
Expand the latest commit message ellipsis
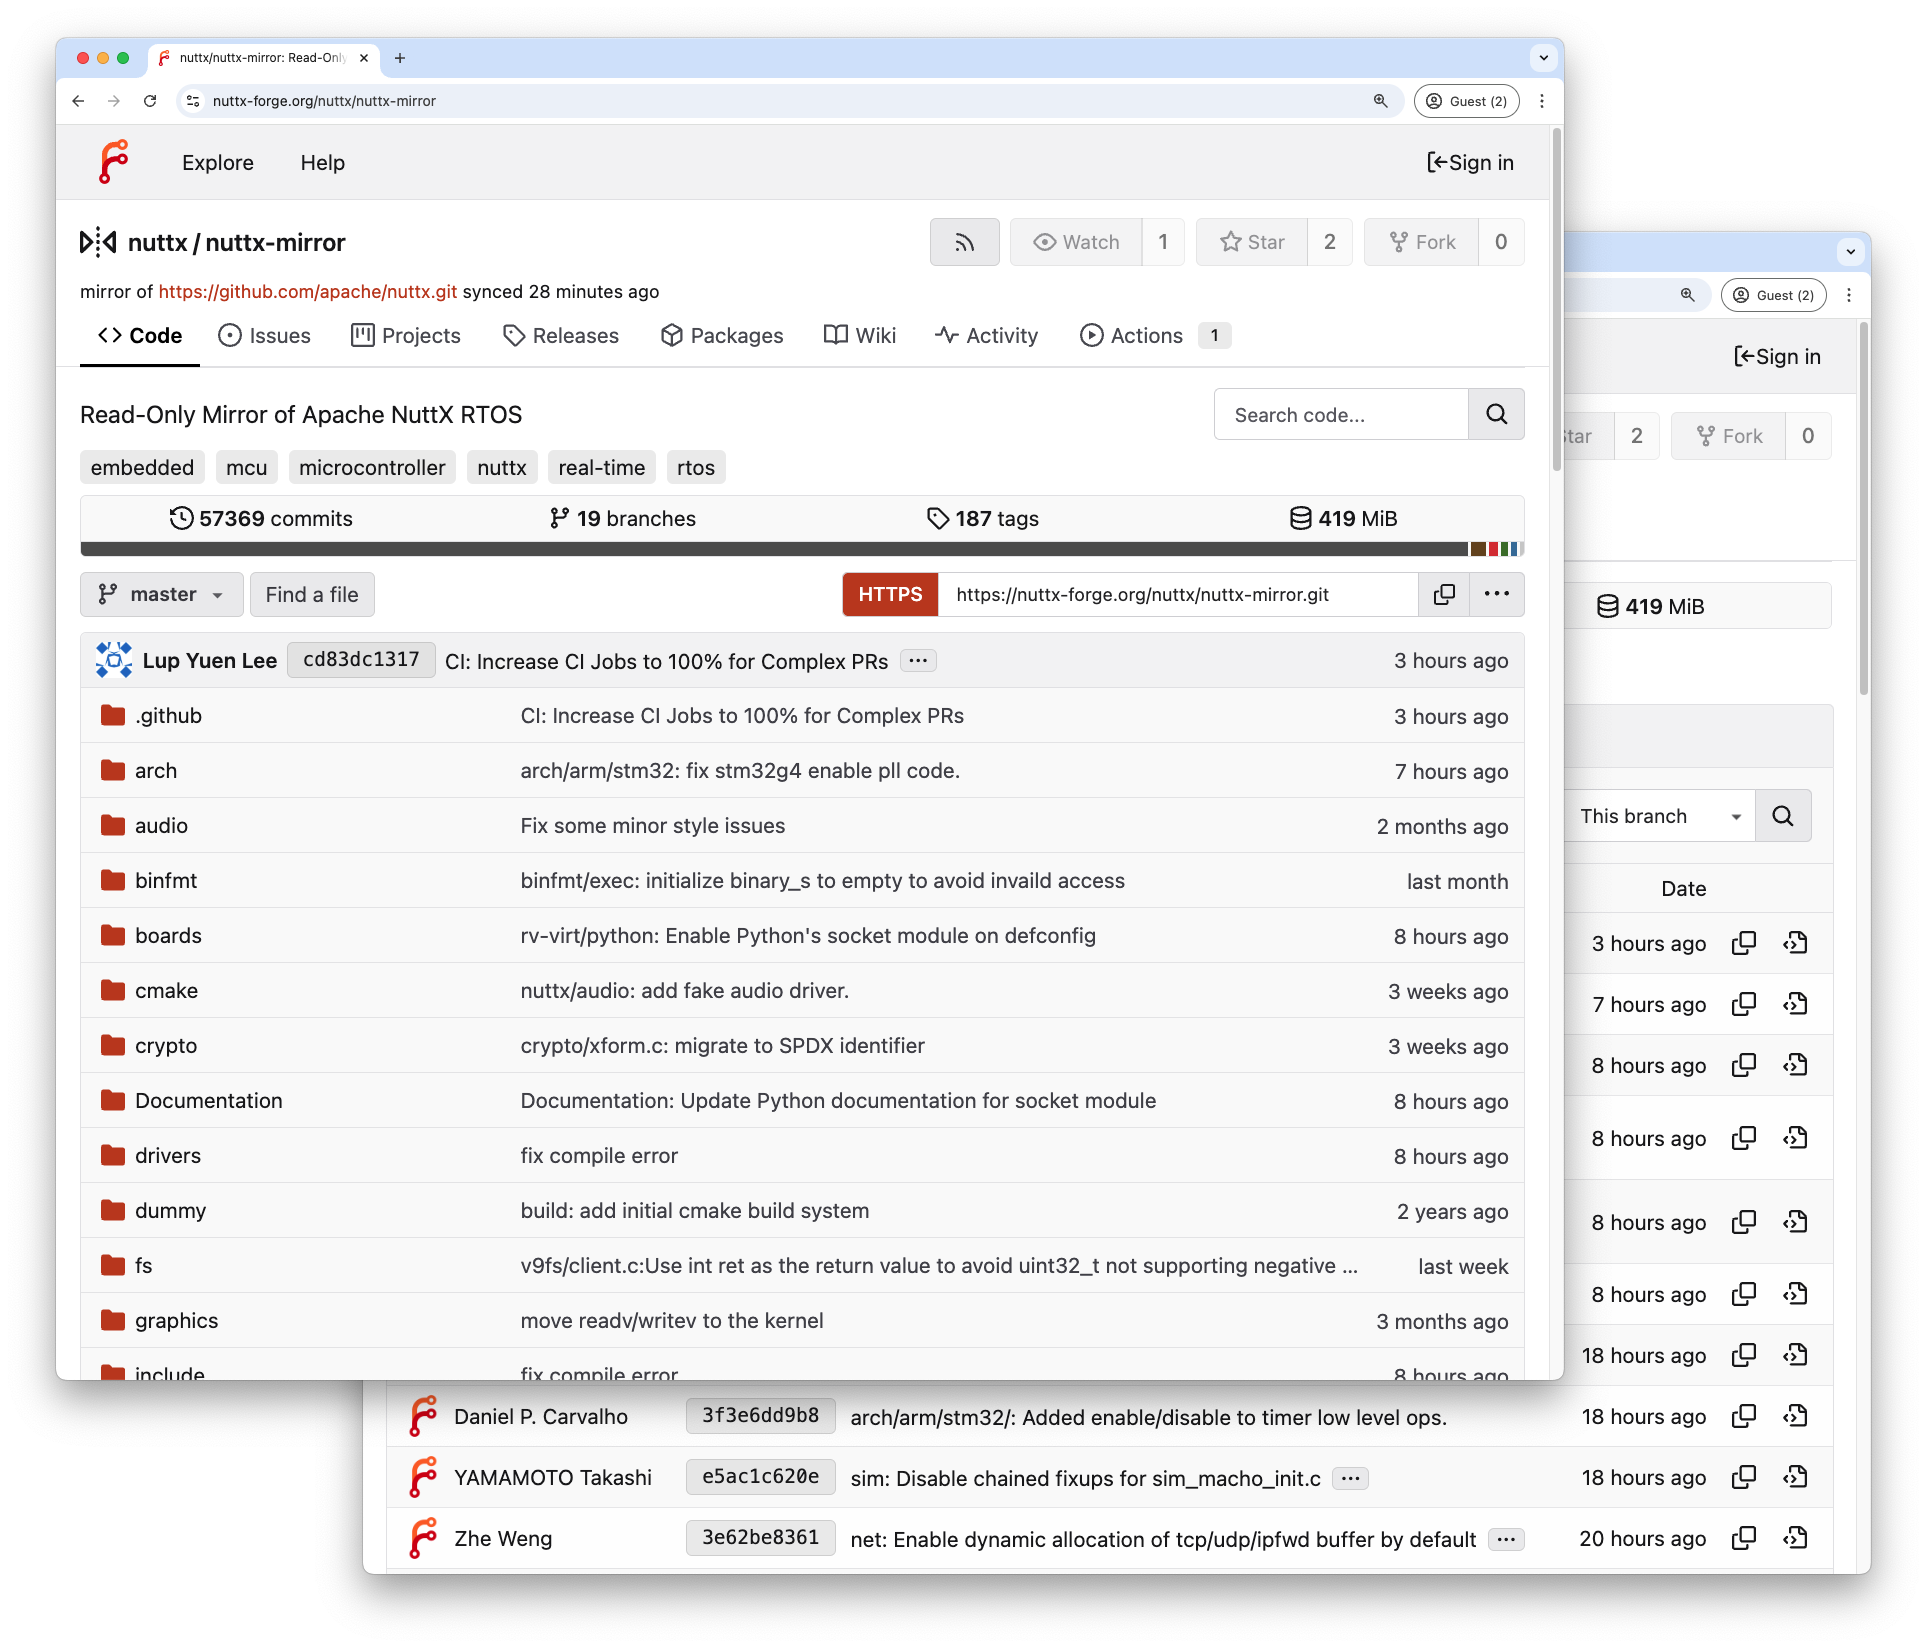click(918, 660)
